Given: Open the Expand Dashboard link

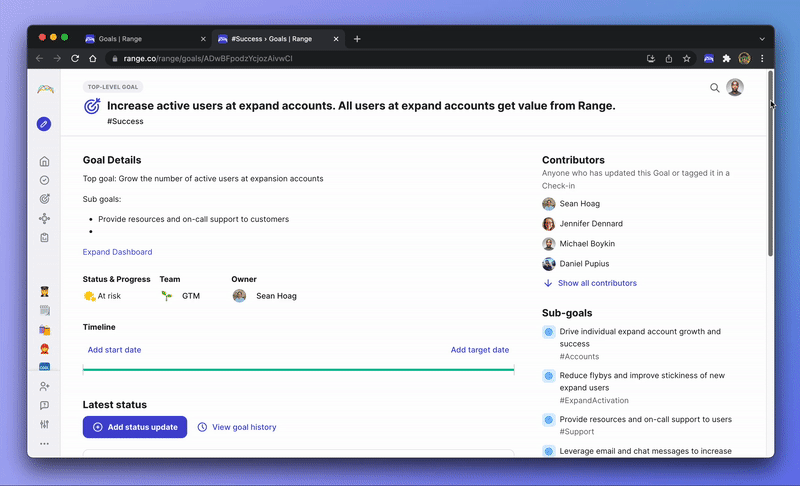Looking at the screenshot, I should [117, 252].
